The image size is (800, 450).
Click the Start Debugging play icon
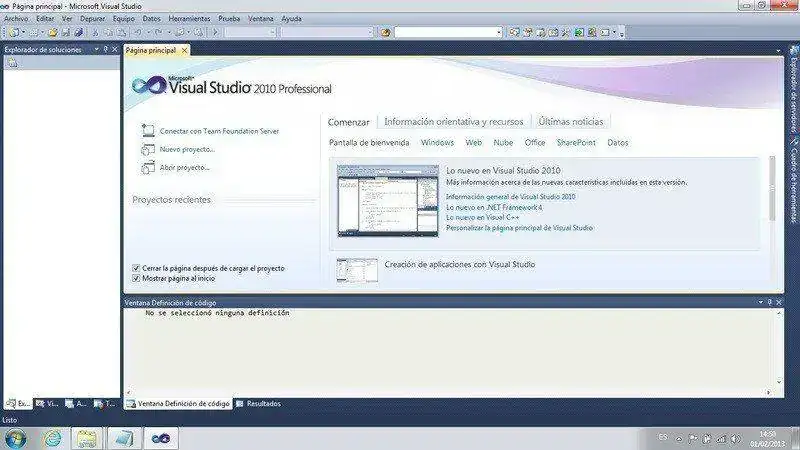(215, 32)
